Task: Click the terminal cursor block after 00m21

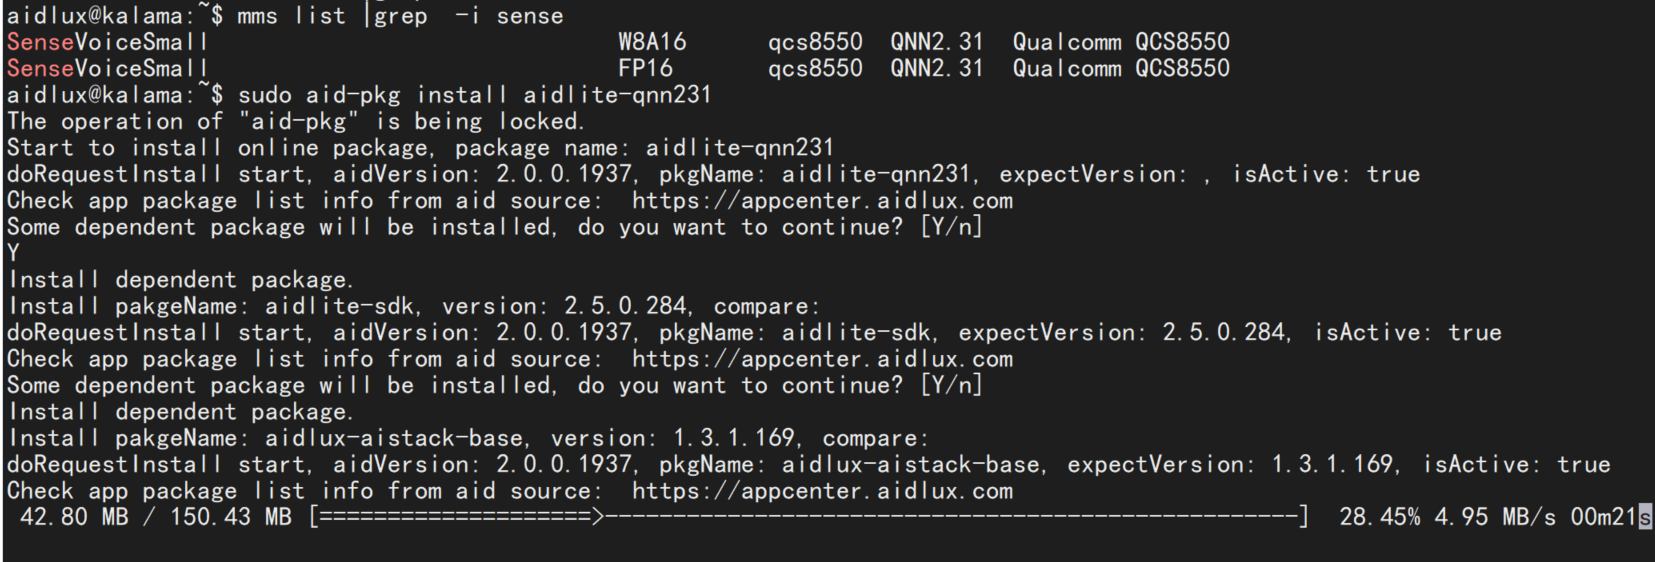Action: pyautogui.click(x=1644, y=517)
